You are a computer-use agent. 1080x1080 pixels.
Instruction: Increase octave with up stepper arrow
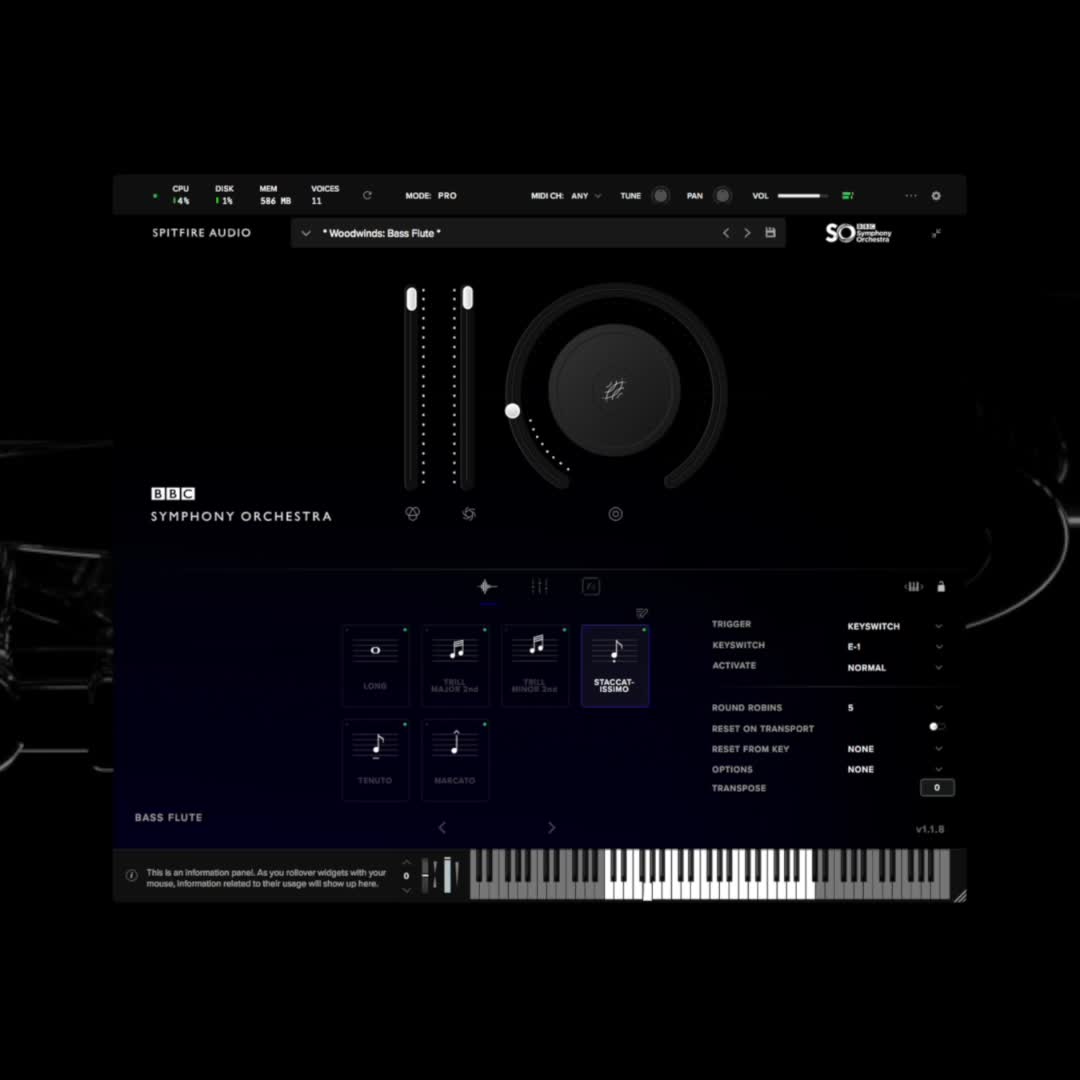click(x=406, y=862)
